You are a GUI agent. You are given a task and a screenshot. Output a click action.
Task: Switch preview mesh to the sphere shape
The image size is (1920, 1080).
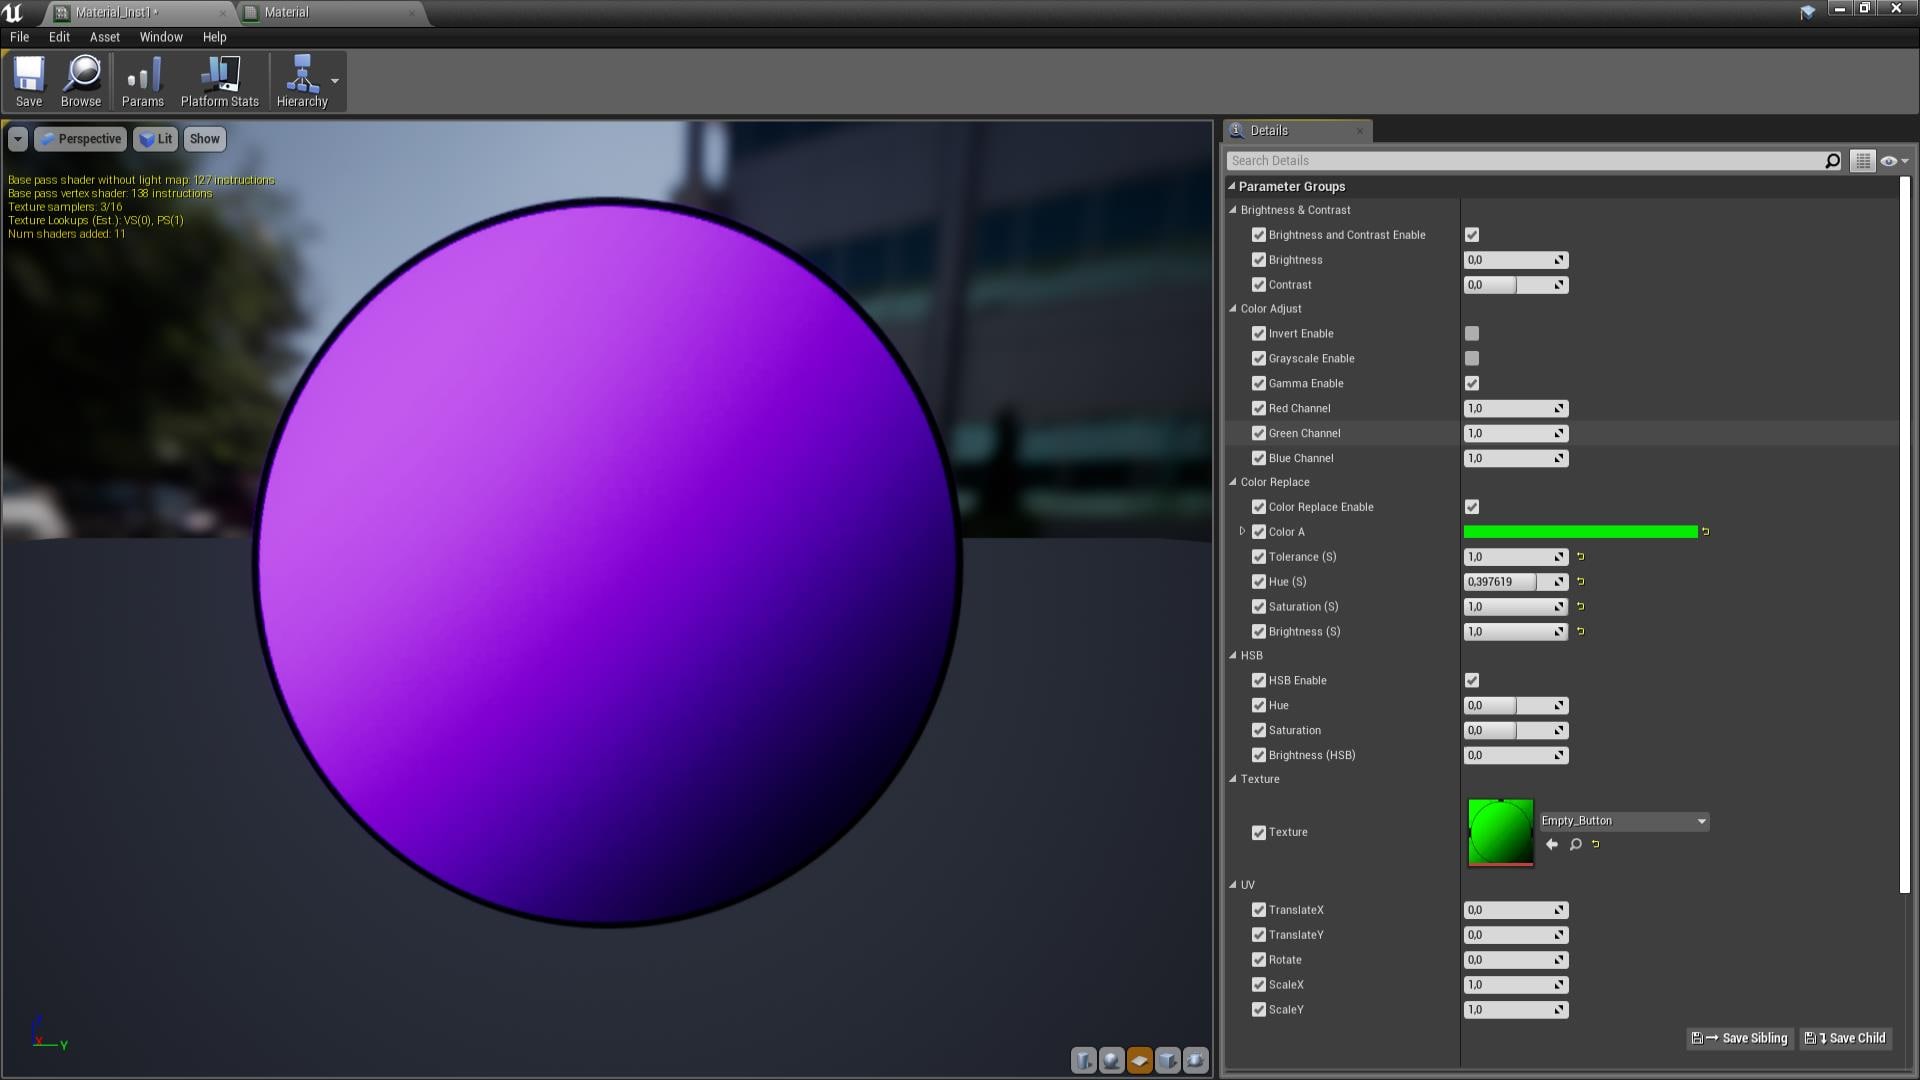tap(1110, 1060)
